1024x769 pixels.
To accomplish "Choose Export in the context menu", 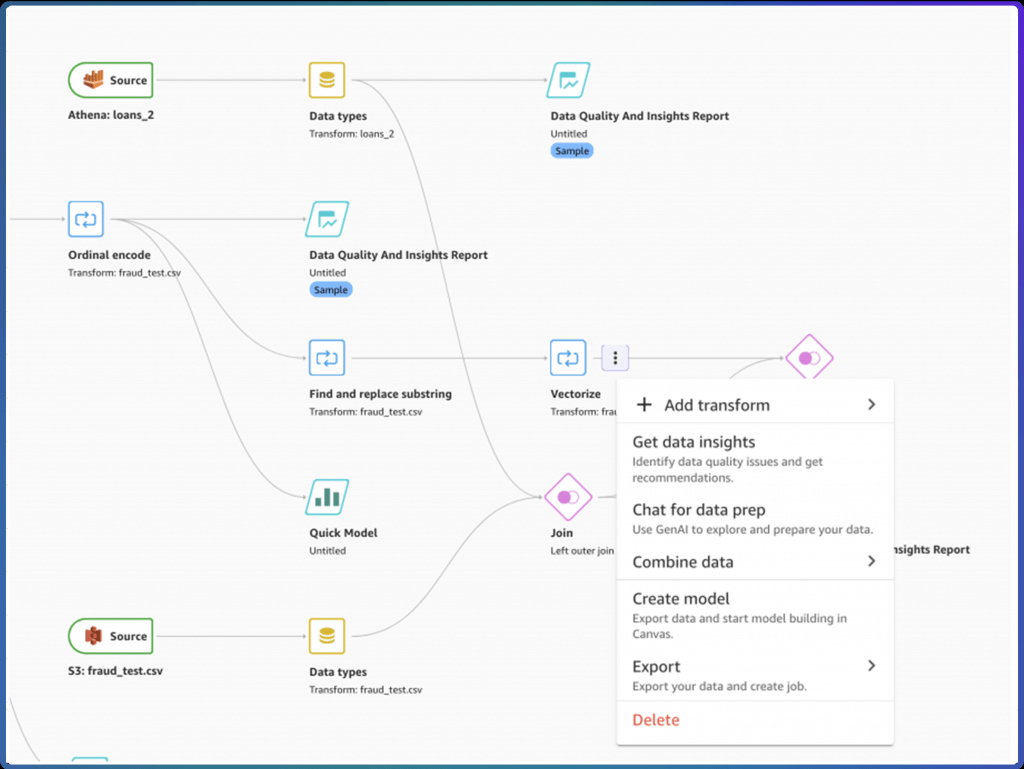I will [x=755, y=675].
